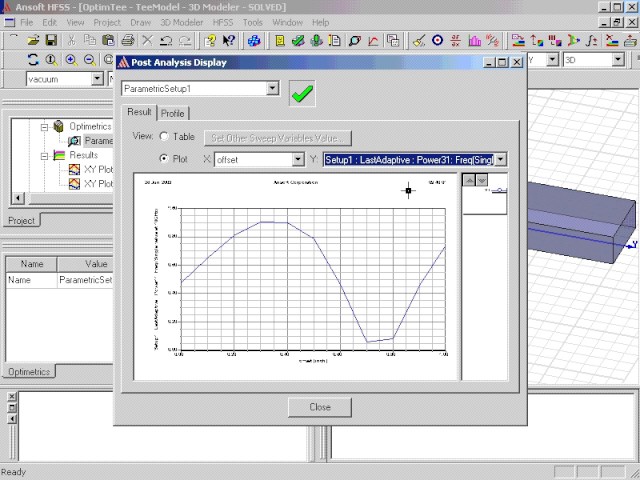The image size is (640, 480).
Task: Click the plot legend down arrow
Action: click(x=482, y=180)
